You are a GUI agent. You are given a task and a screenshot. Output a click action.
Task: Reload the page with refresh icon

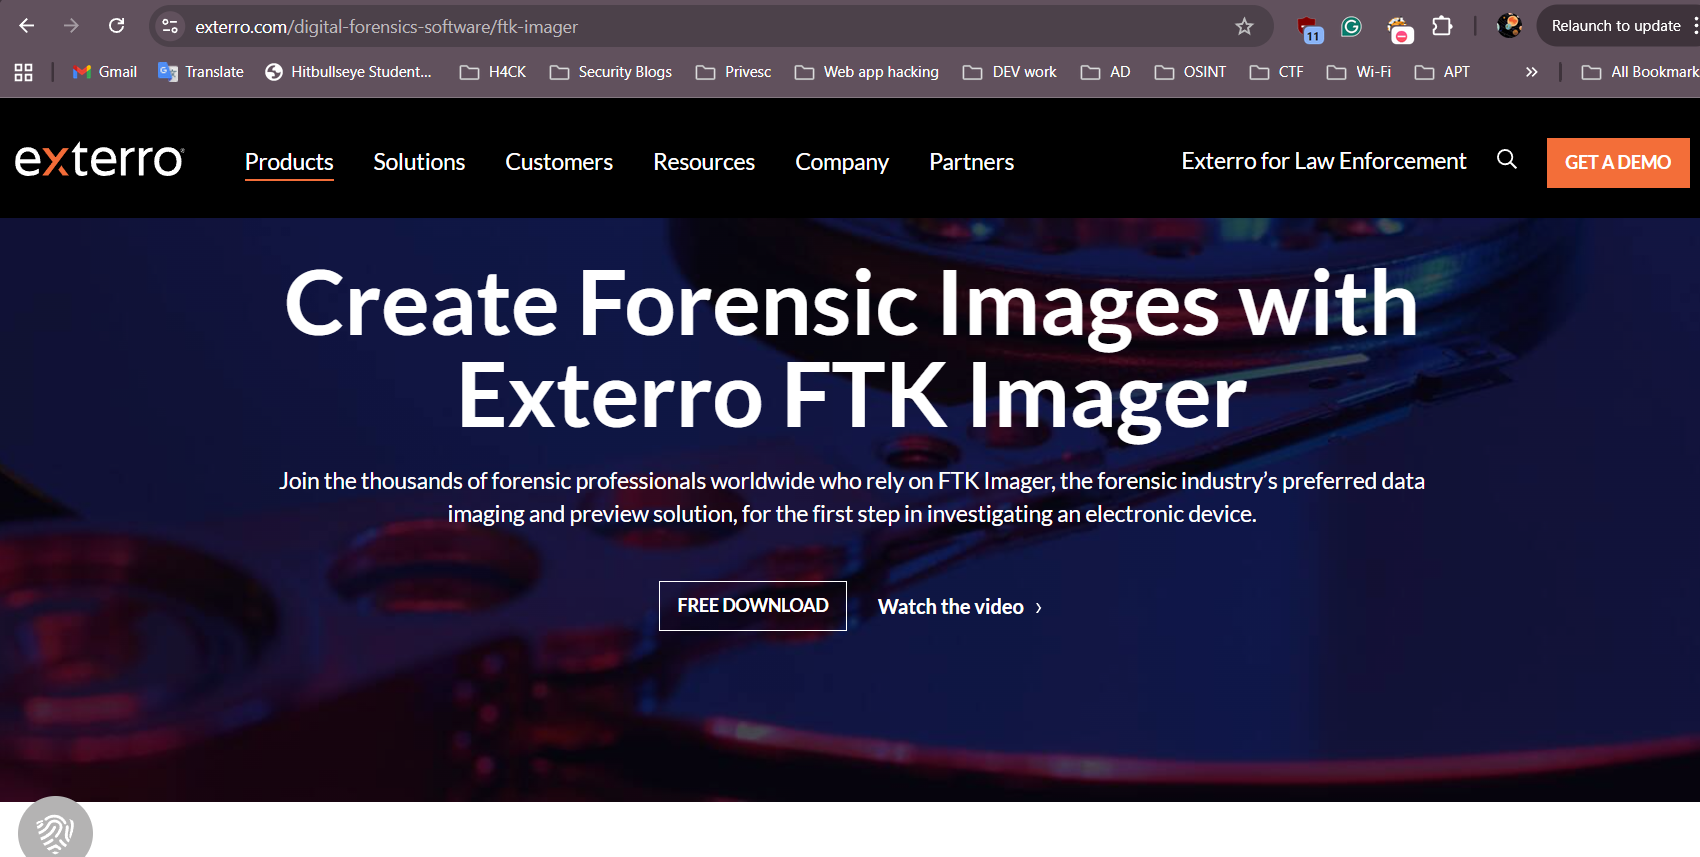point(117,26)
